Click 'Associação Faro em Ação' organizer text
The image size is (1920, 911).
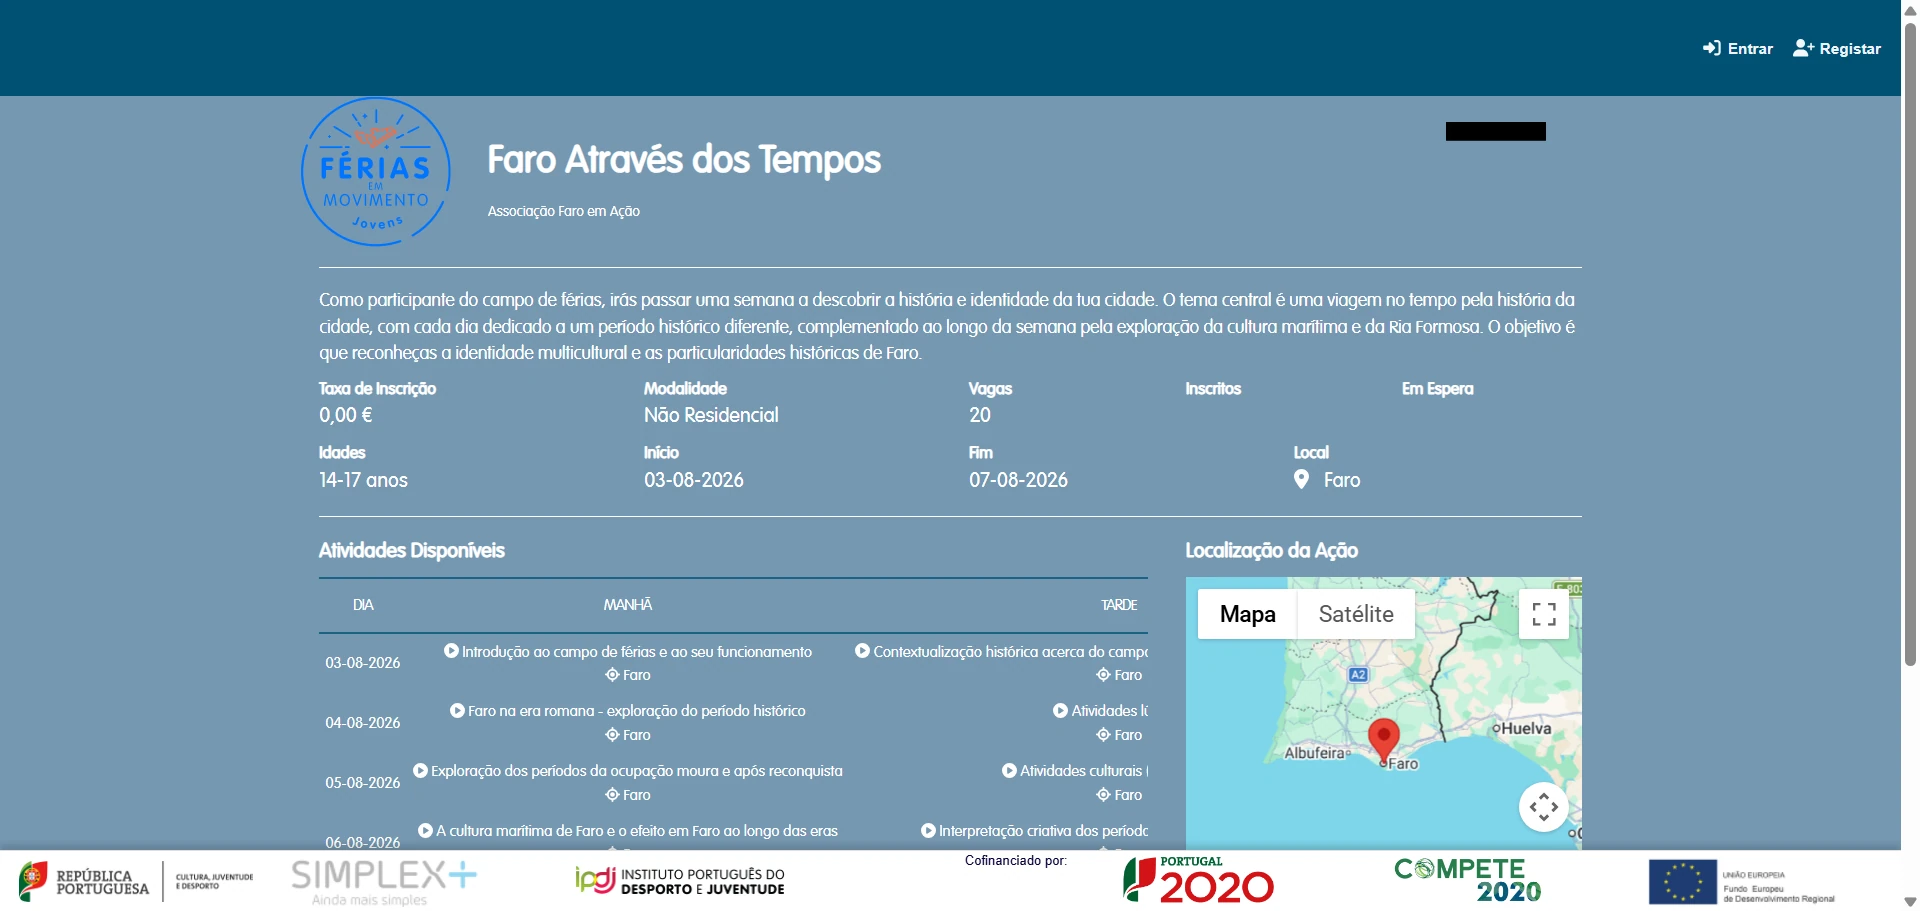(x=563, y=211)
